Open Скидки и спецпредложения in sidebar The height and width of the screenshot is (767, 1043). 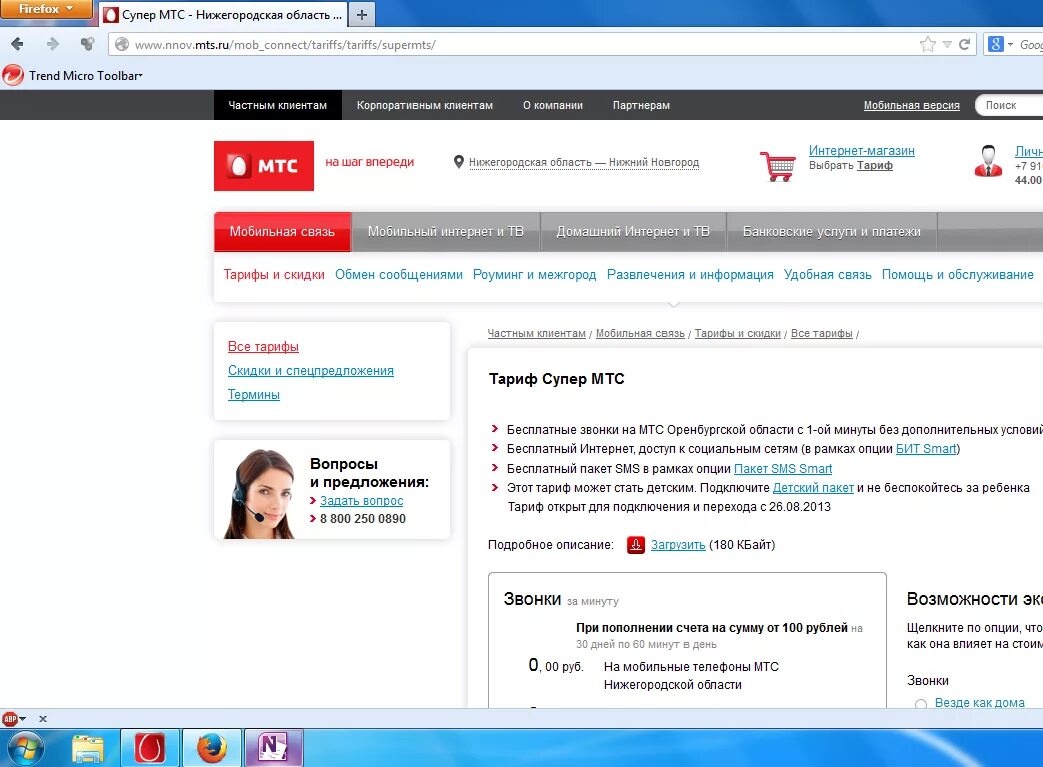[x=311, y=371]
